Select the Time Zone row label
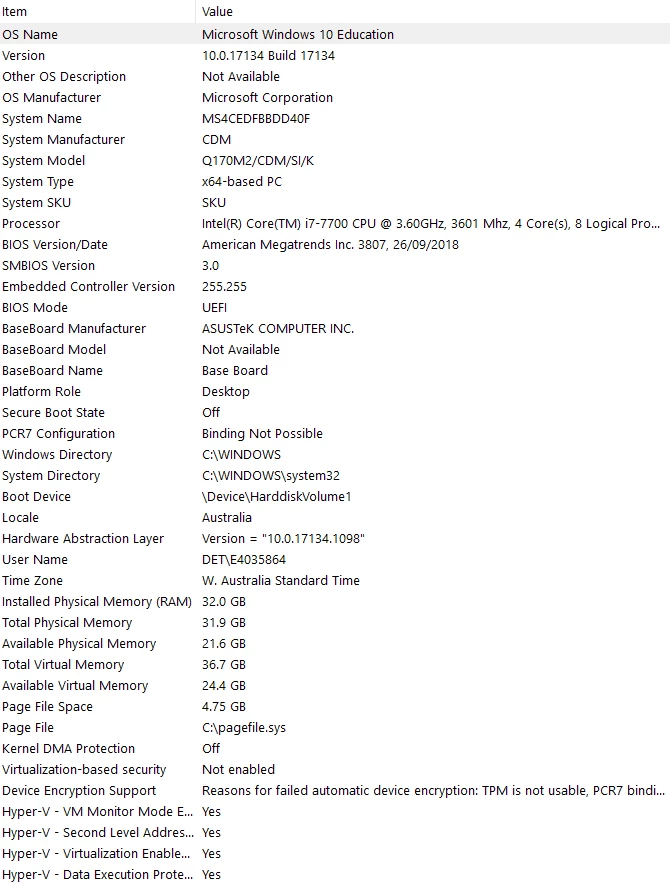The image size is (670, 885). [x=32, y=580]
